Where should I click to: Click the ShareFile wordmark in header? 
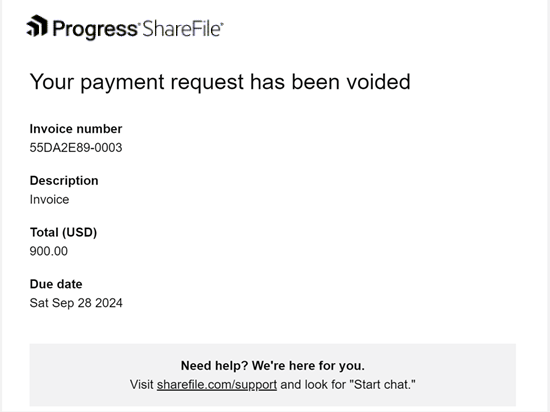click(182, 29)
